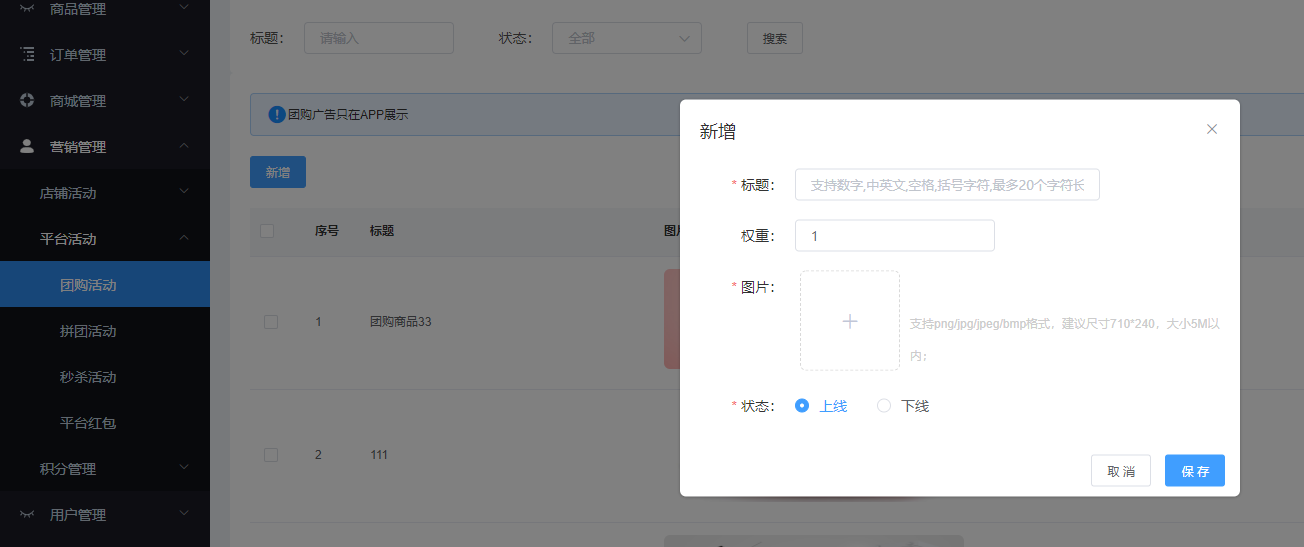Close the 新增 dialog with X icon
1304x547 pixels.
tap(1212, 129)
